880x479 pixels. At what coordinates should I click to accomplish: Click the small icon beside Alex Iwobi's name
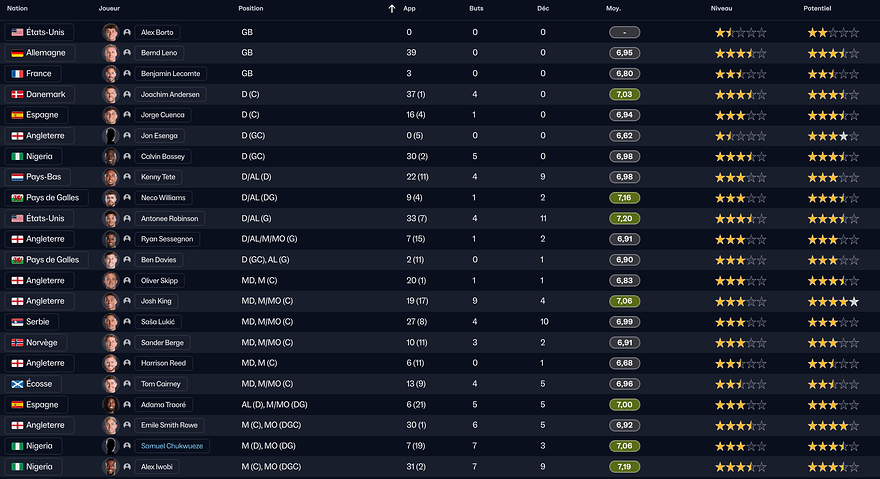[127, 467]
